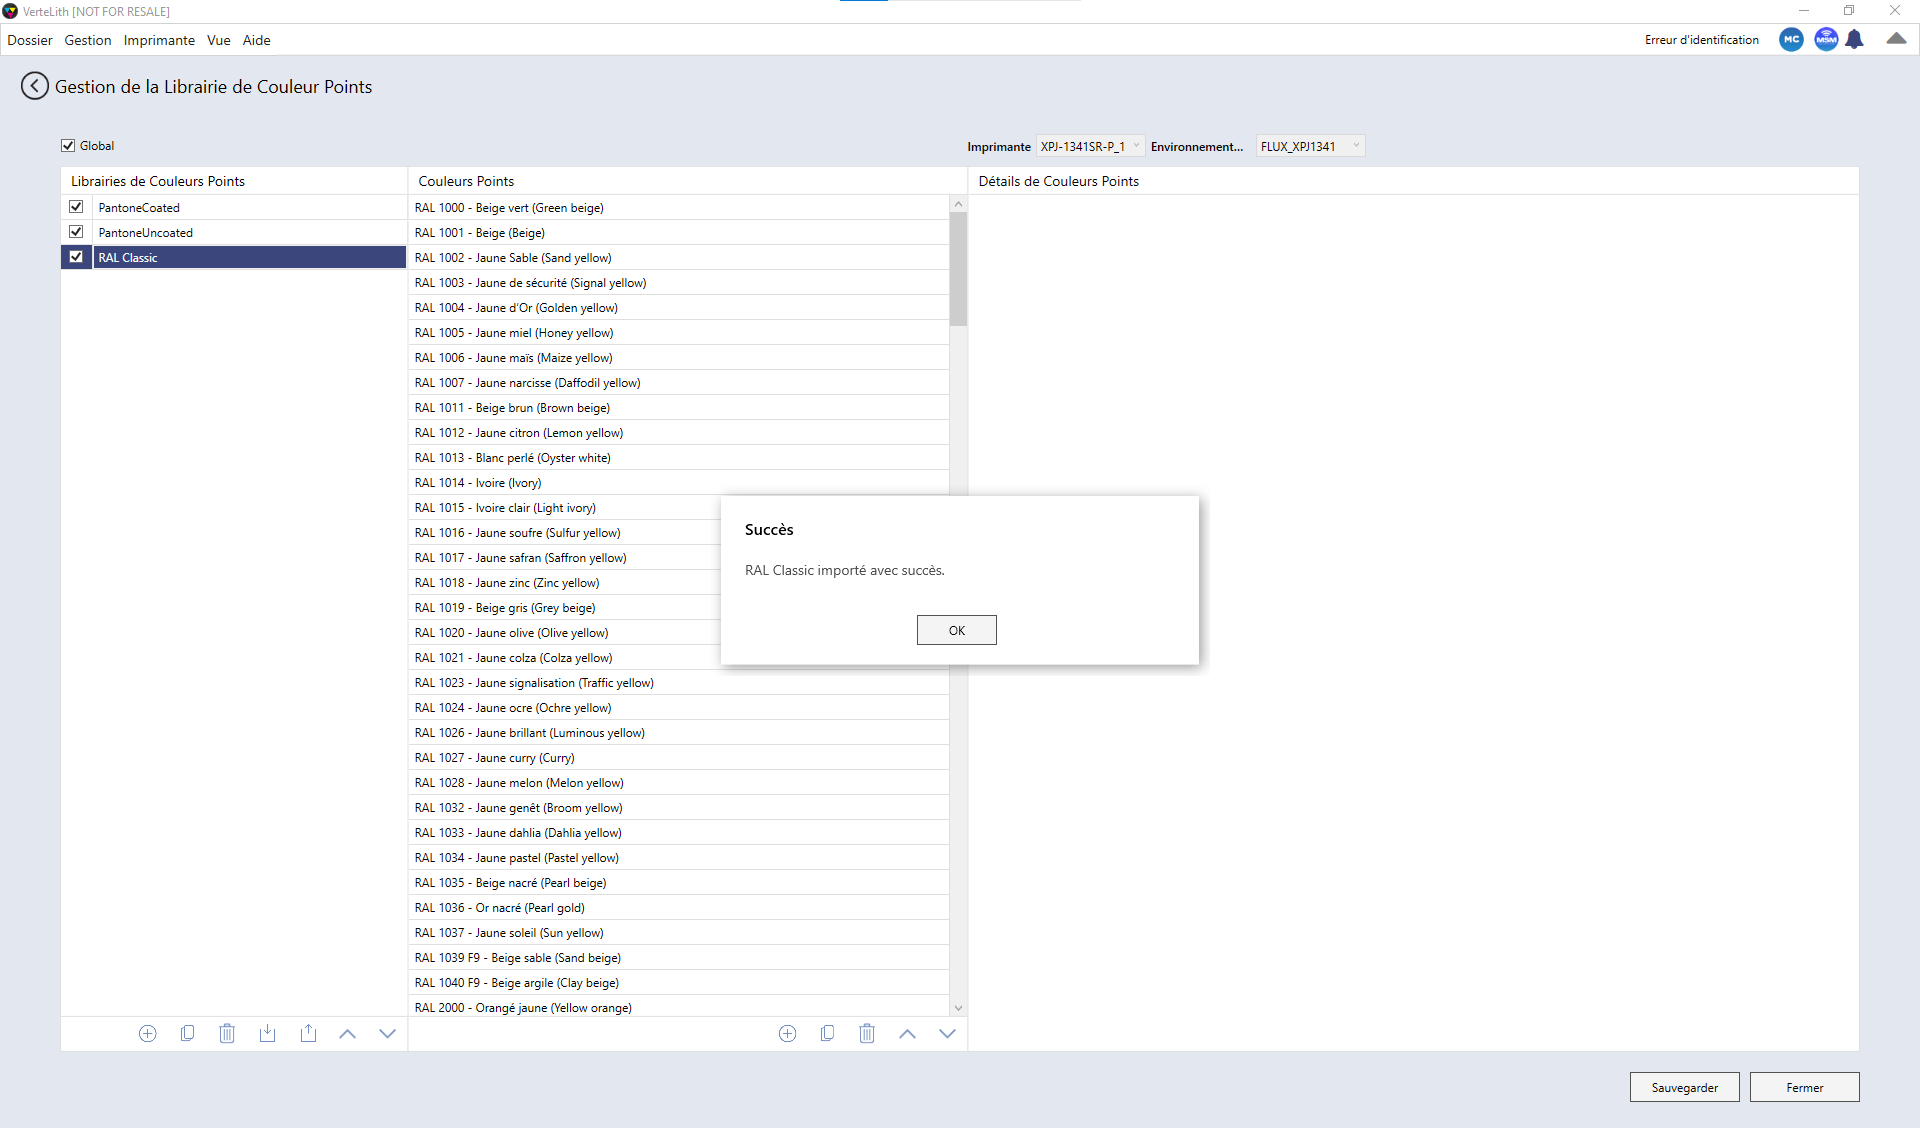This screenshot has height=1128, width=1920.
Task: Select RAL 1012 - Jaune citron
Action: coord(679,432)
